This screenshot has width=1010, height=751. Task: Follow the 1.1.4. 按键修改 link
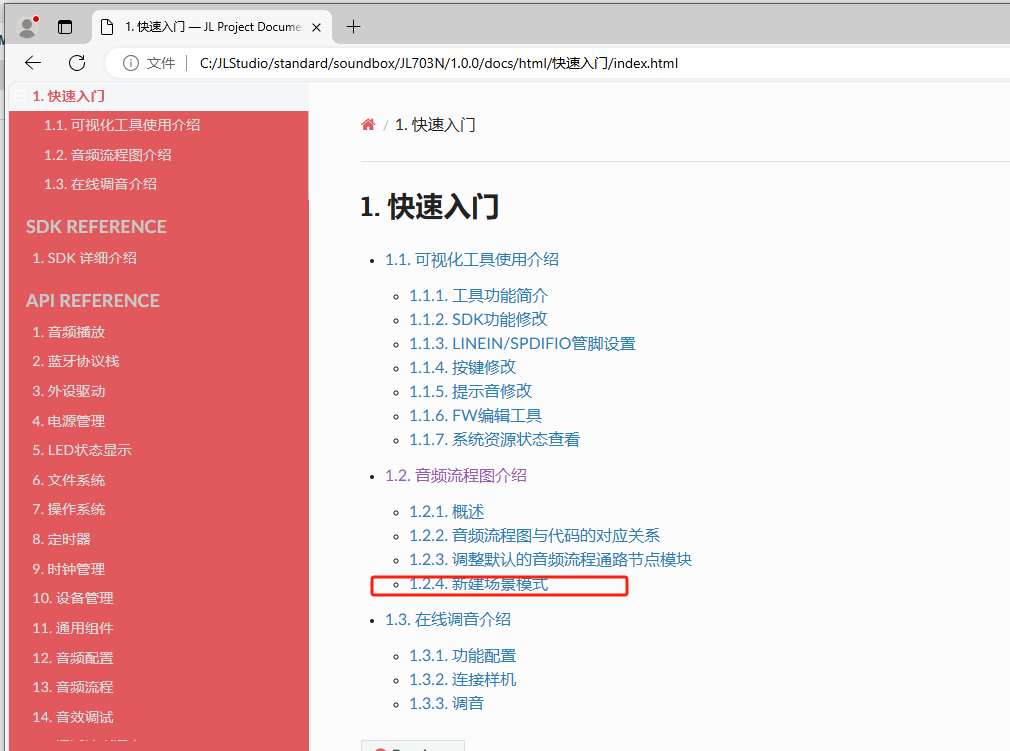pyautogui.click(x=462, y=368)
